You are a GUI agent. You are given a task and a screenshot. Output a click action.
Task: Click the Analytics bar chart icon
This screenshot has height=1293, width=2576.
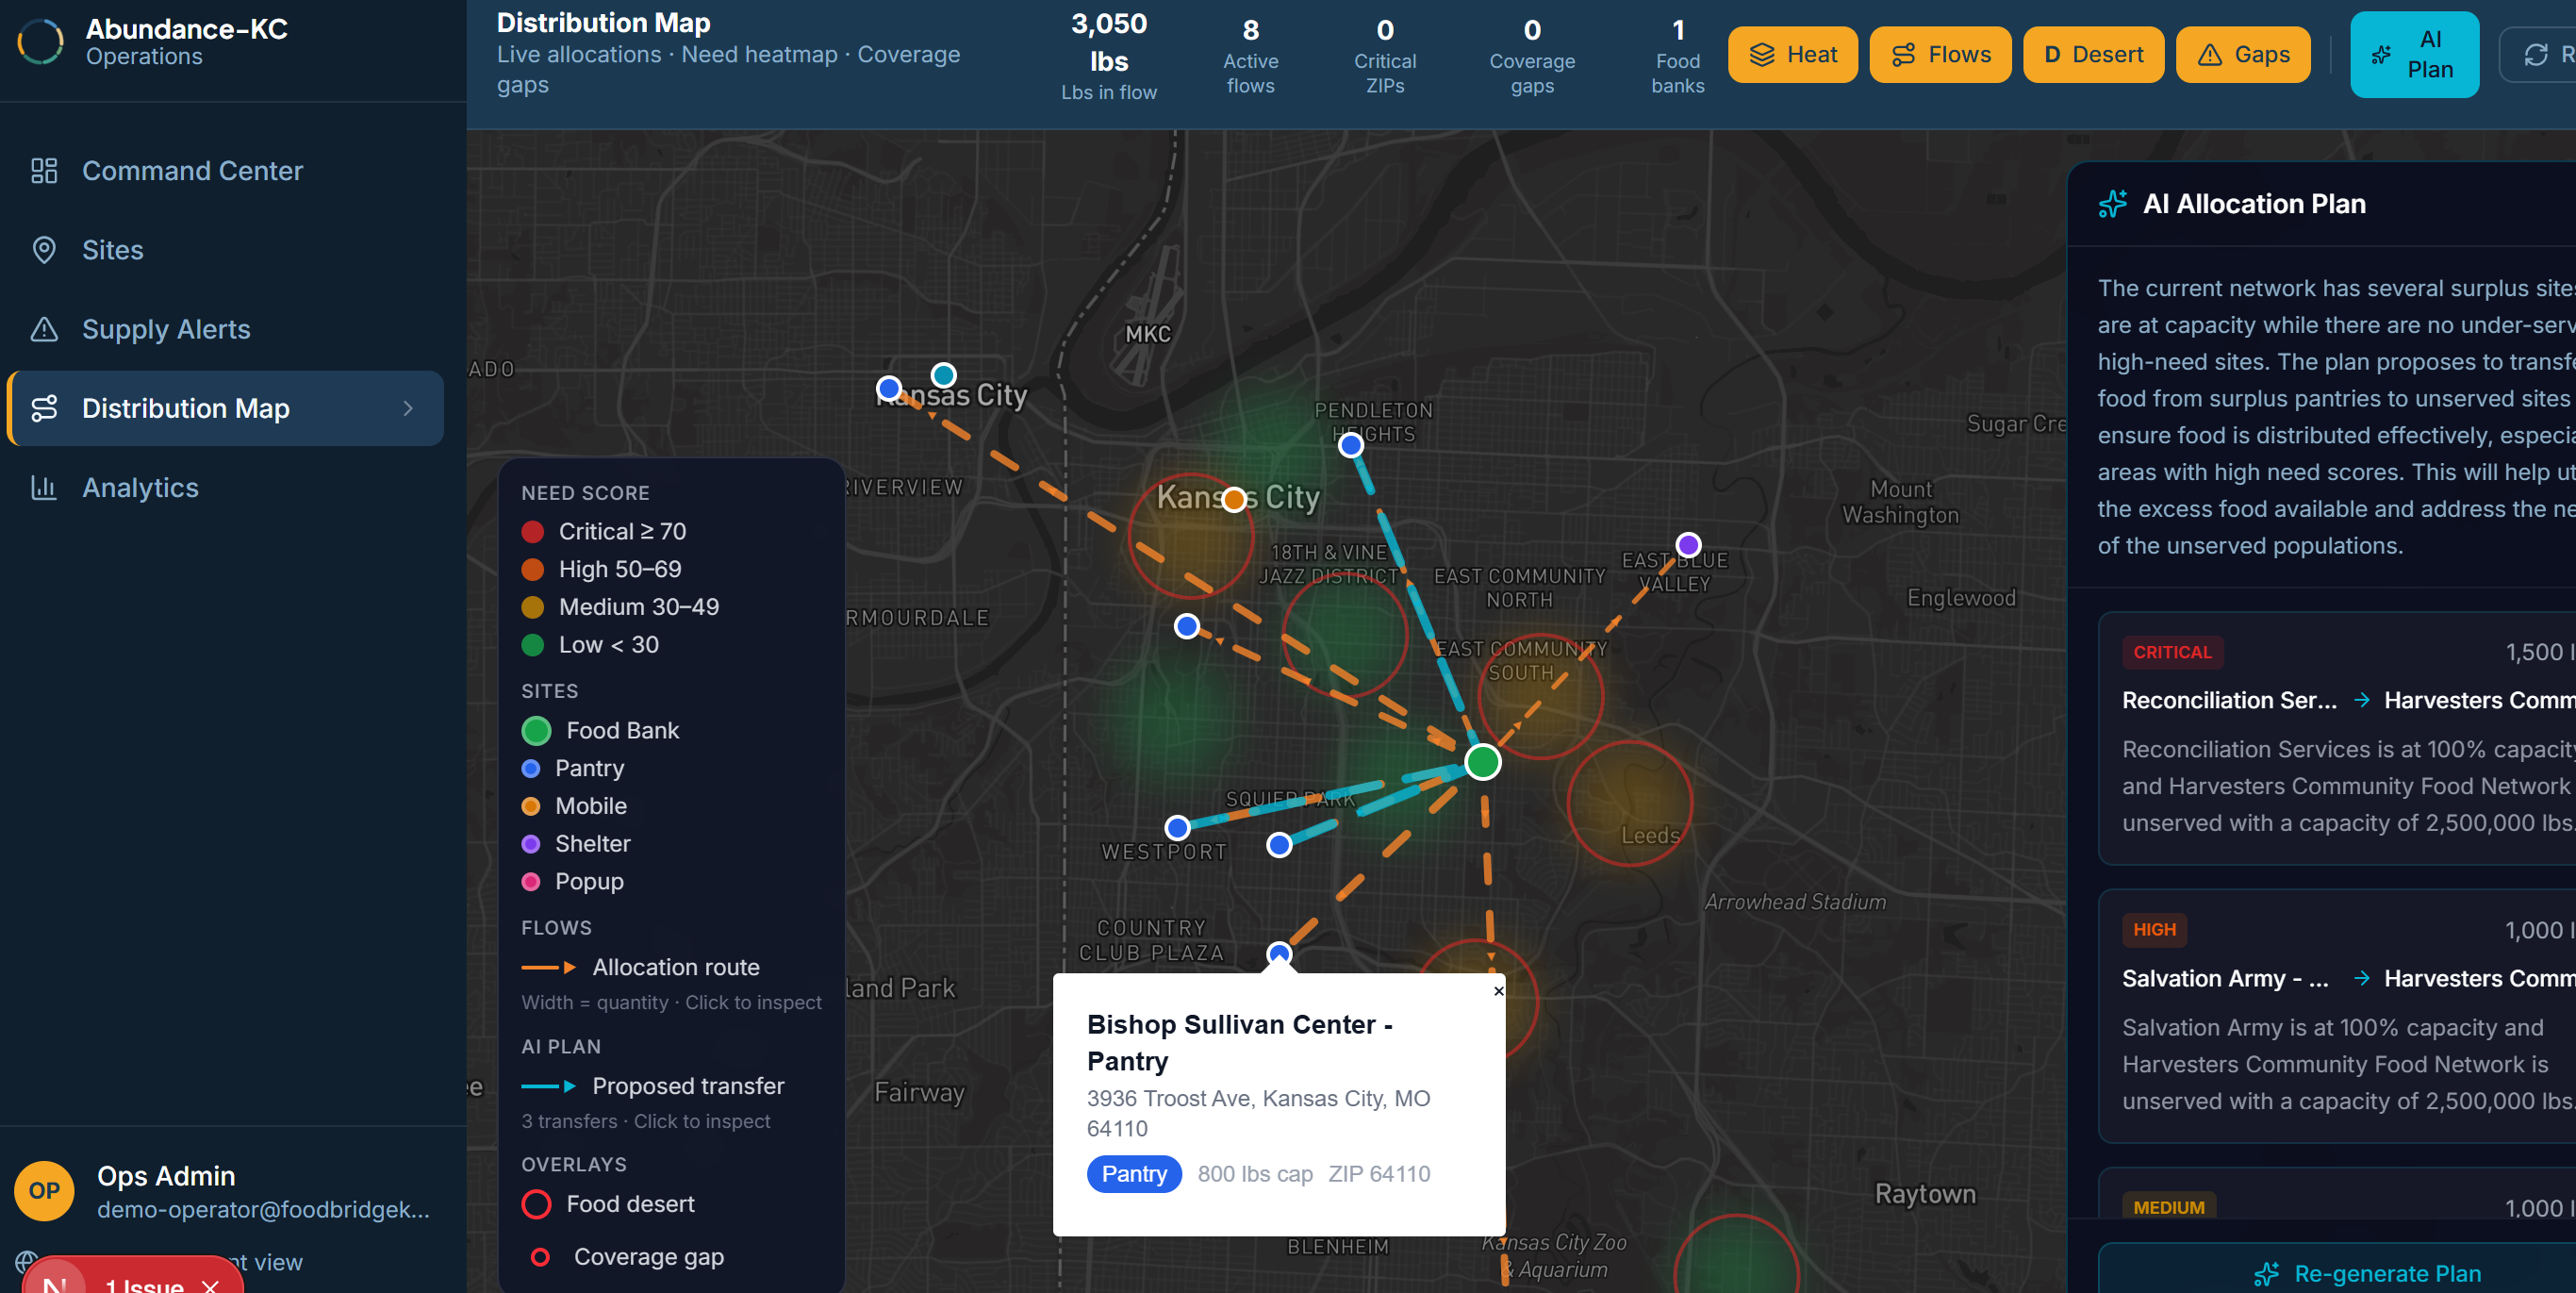coord(44,488)
